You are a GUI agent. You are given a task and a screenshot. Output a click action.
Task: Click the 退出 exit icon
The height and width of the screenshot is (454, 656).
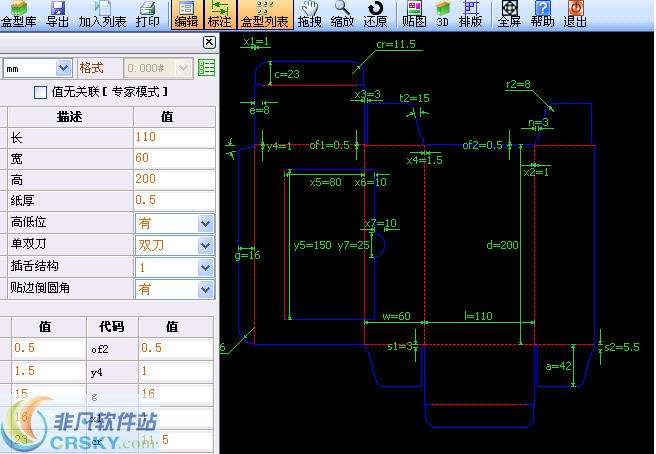point(575,15)
